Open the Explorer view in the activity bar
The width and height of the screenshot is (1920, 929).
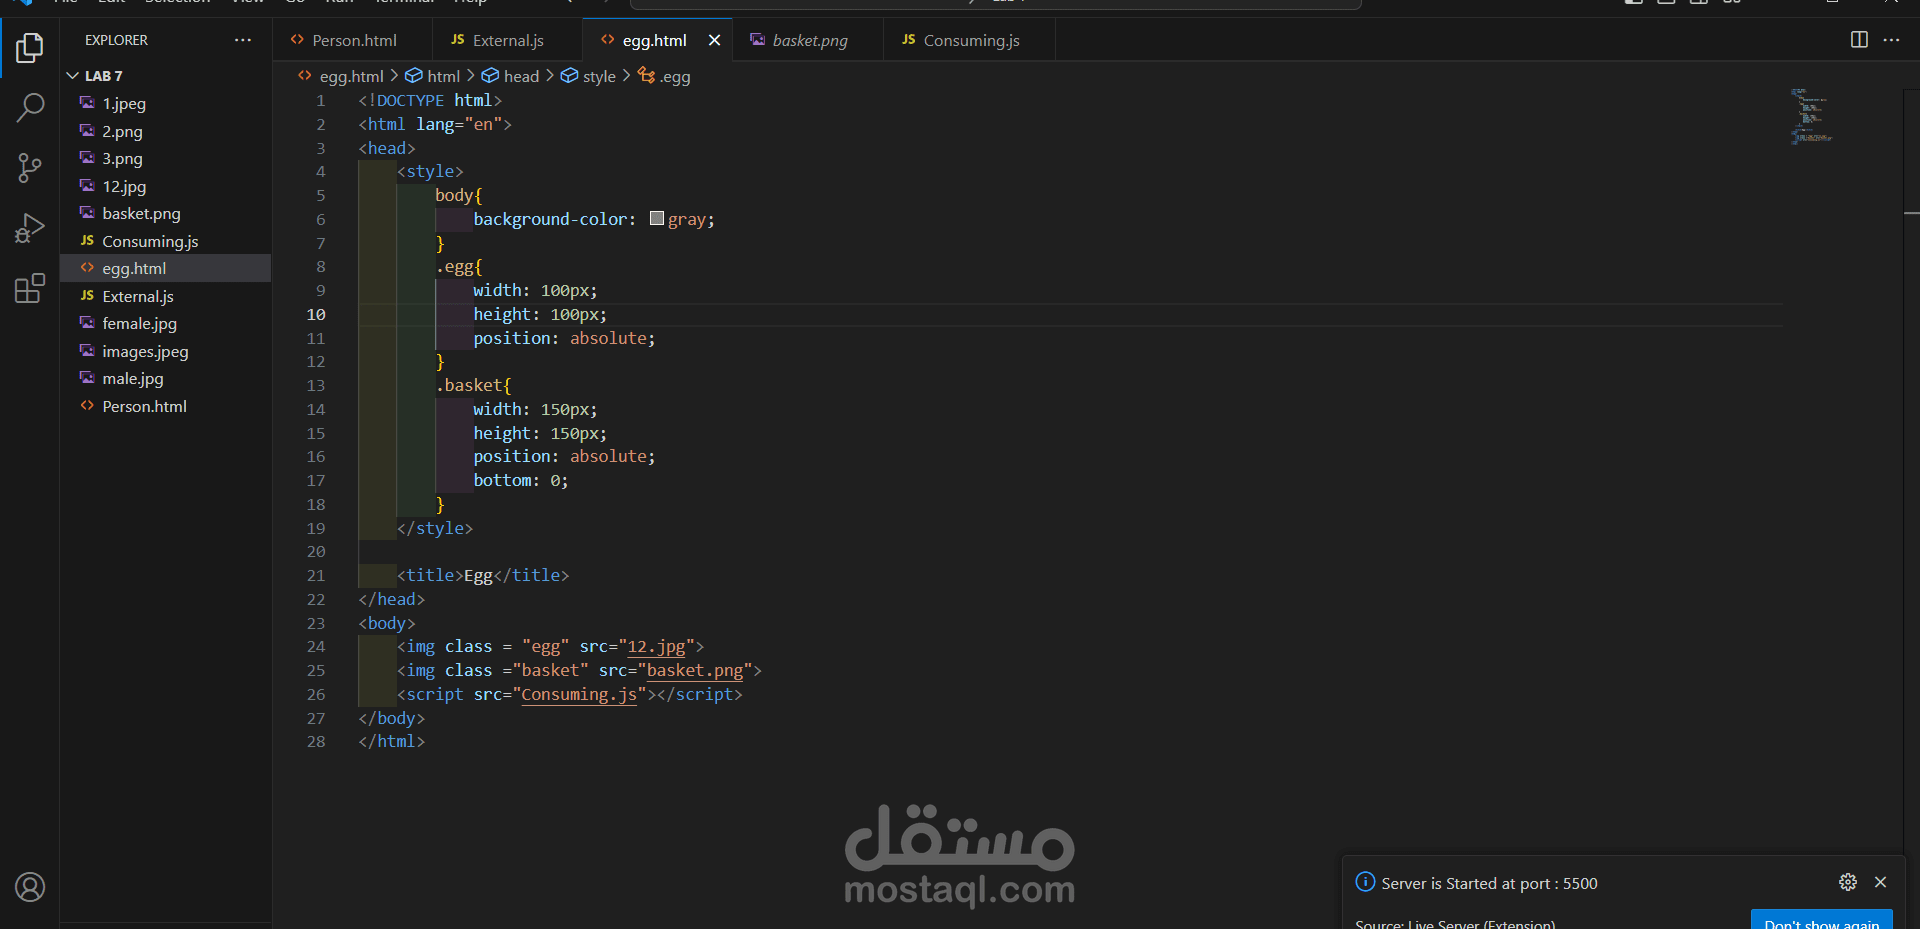tap(30, 48)
